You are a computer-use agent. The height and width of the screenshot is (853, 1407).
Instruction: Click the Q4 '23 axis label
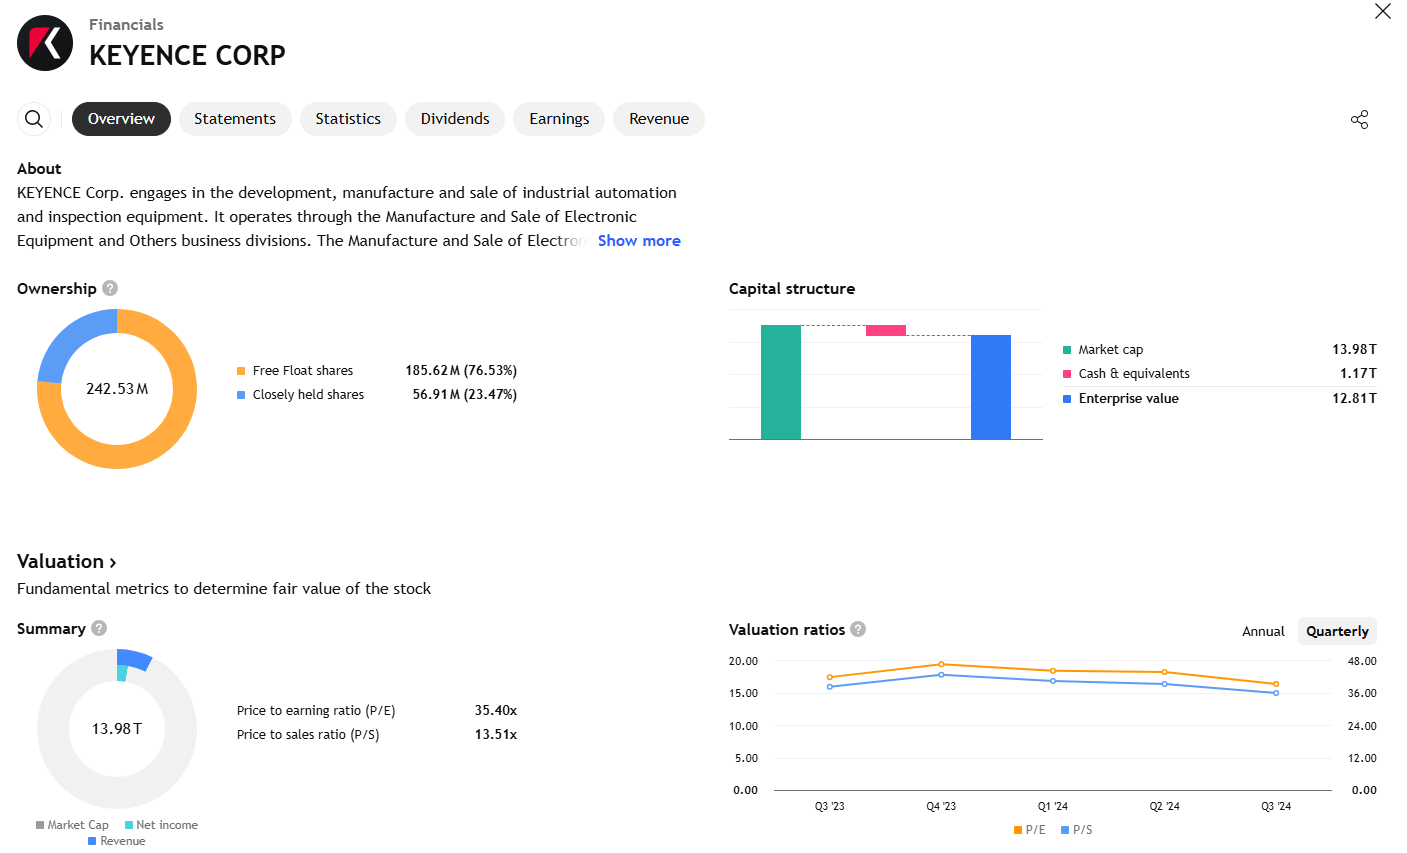pyautogui.click(x=941, y=806)
